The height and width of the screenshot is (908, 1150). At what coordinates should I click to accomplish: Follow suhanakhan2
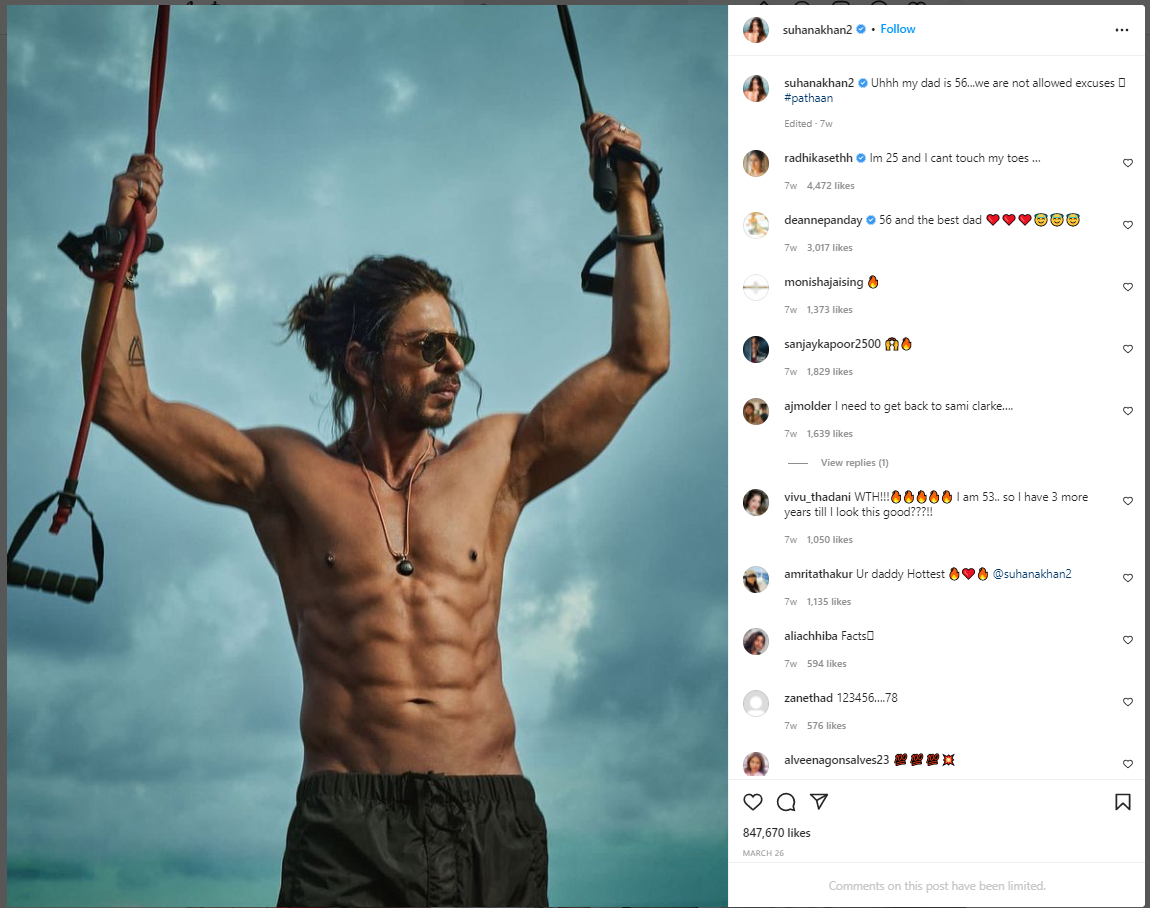(898, 29)
